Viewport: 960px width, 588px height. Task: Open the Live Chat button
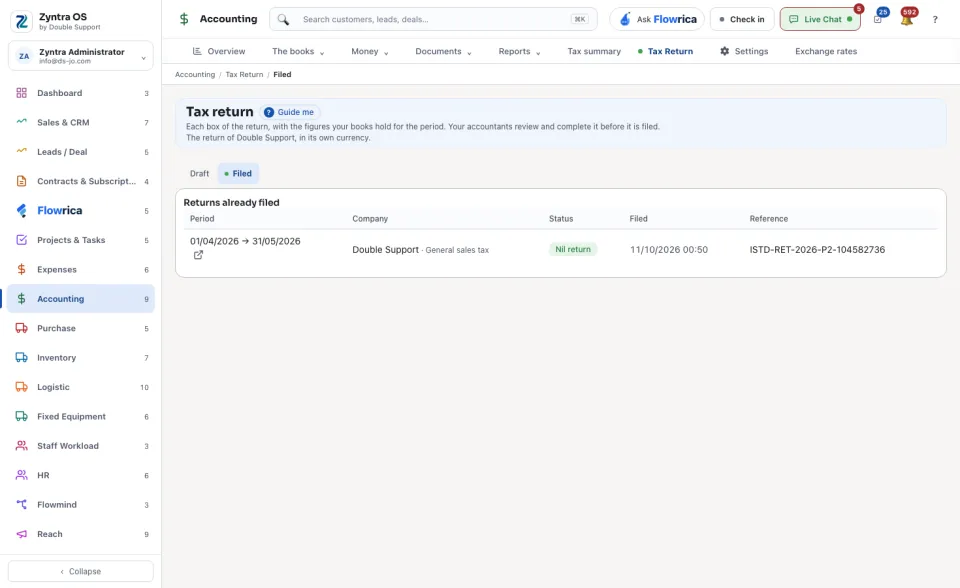click(820, 19)
